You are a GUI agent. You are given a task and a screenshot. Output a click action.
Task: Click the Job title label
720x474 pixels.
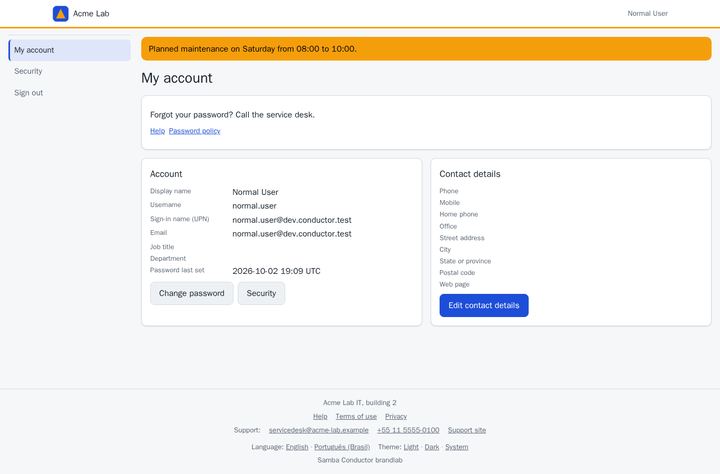click(162, 247)
